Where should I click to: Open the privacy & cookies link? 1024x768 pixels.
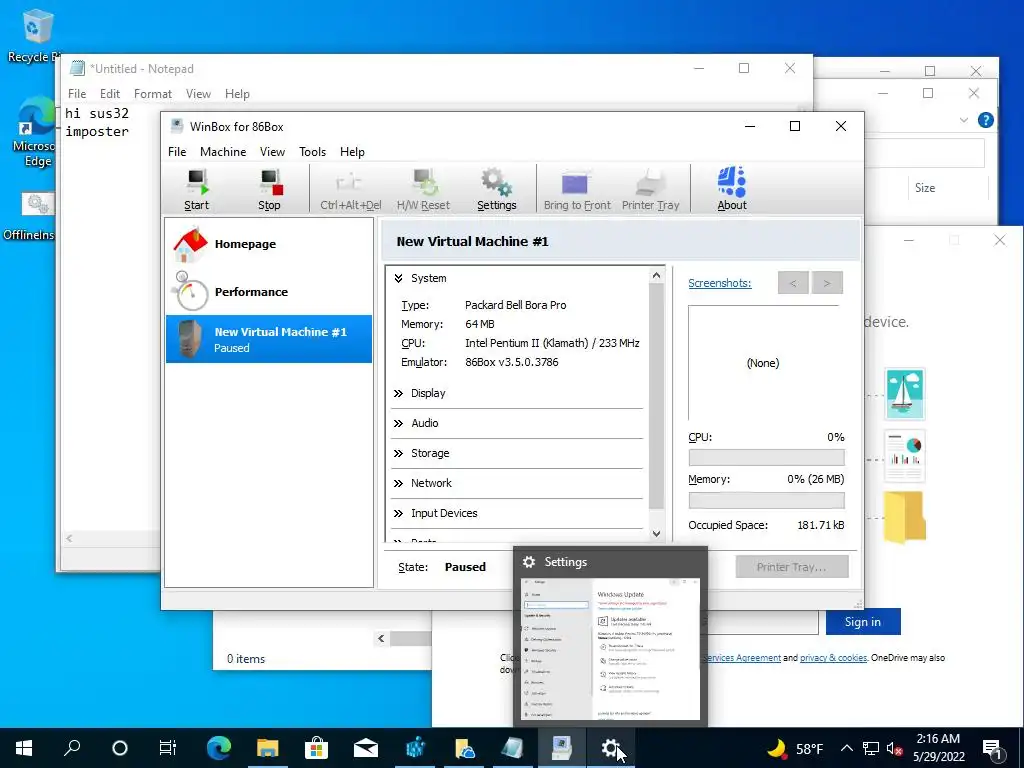click(x=833, y=658)
